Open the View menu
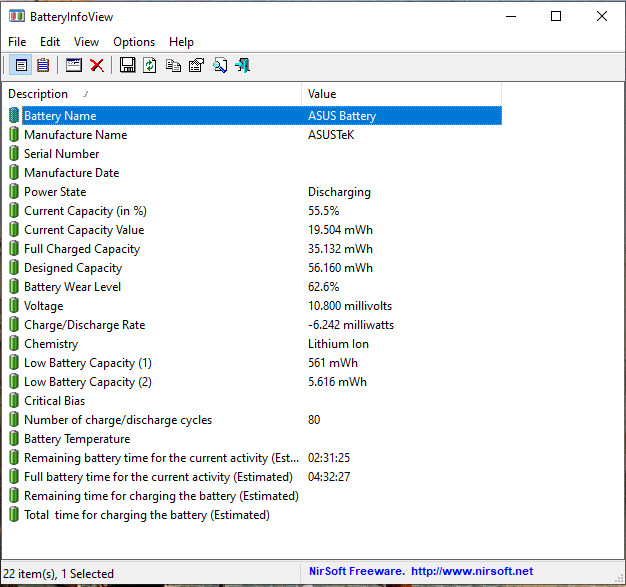The image size is (626, 587). [86, 42]
